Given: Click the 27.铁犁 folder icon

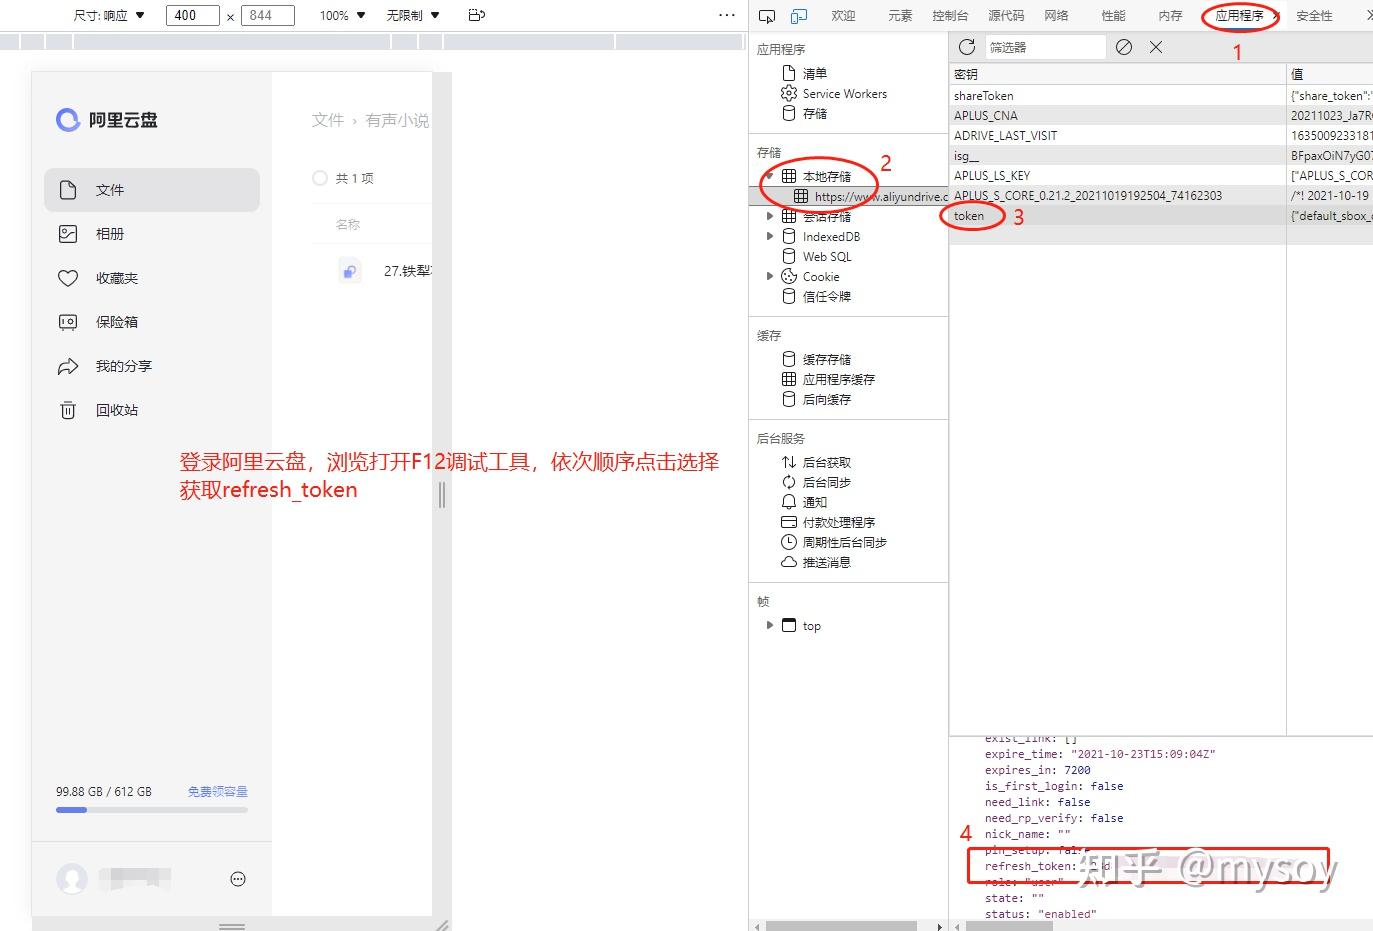Looking at the screenshot, I should click(x=350, y=271).
